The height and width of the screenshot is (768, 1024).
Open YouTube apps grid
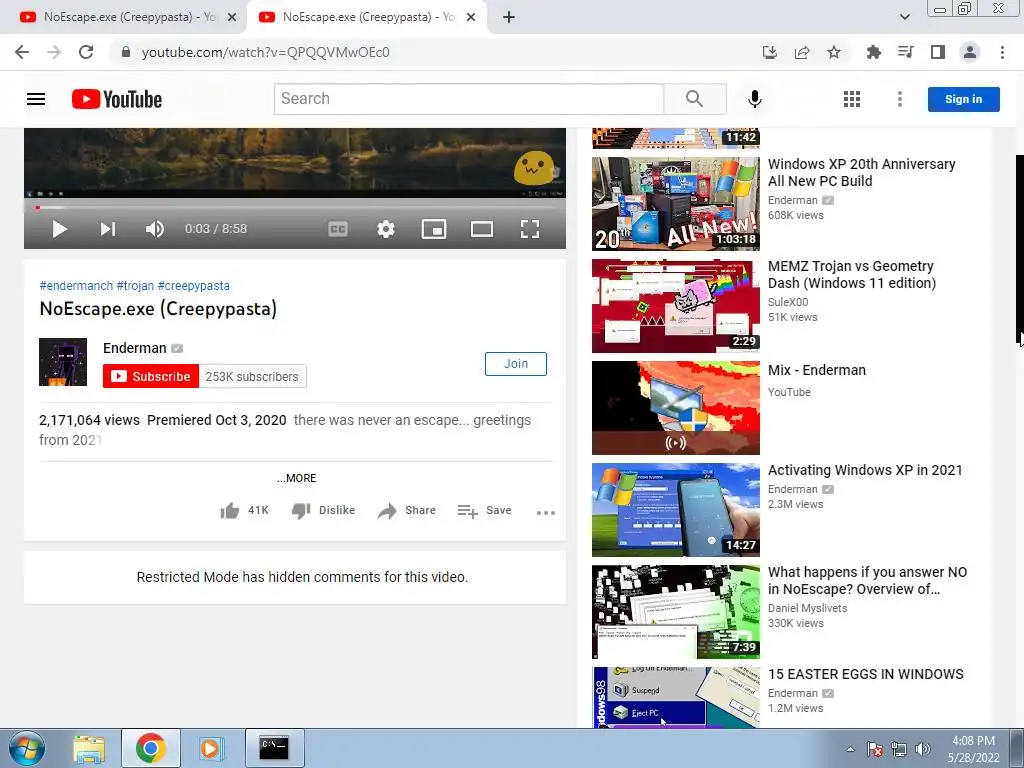[x=852, y=99]
